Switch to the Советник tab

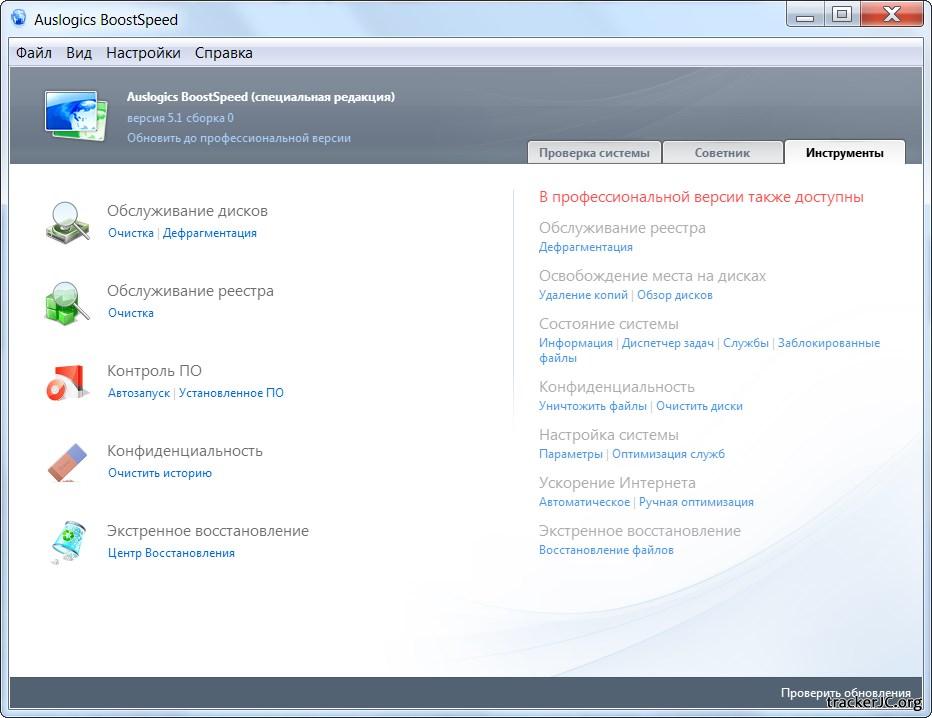722,153
